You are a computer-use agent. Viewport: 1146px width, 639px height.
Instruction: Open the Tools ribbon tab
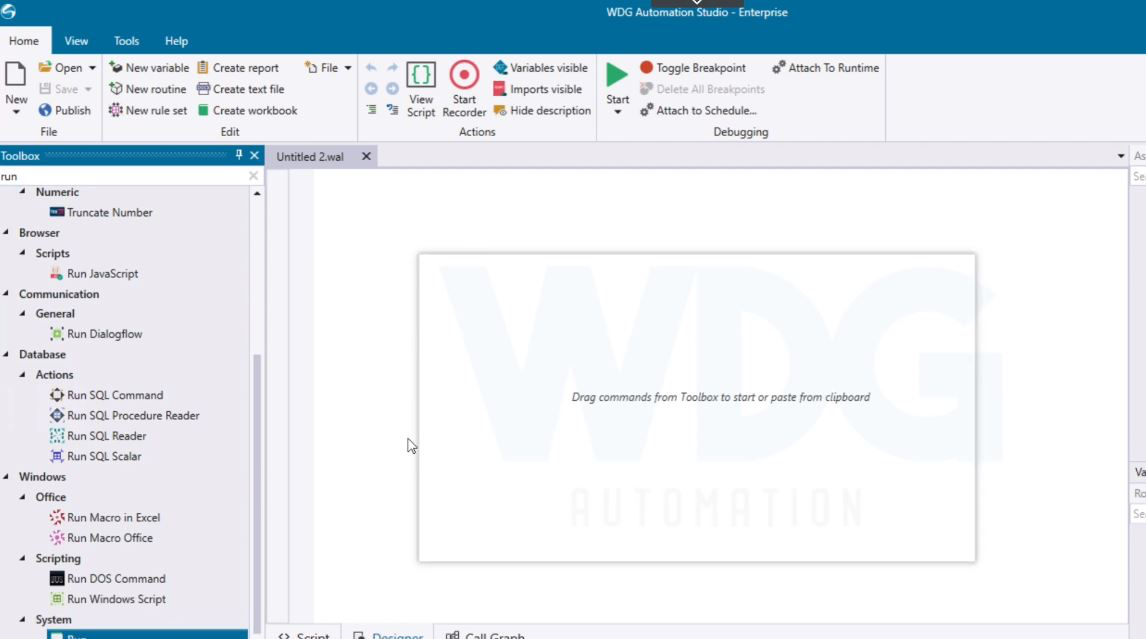(126, 41)
